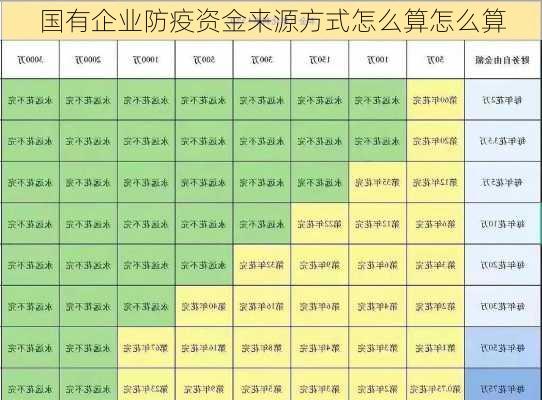
Task: Click the 每年花5万 row label
Action: coord(502,182)
